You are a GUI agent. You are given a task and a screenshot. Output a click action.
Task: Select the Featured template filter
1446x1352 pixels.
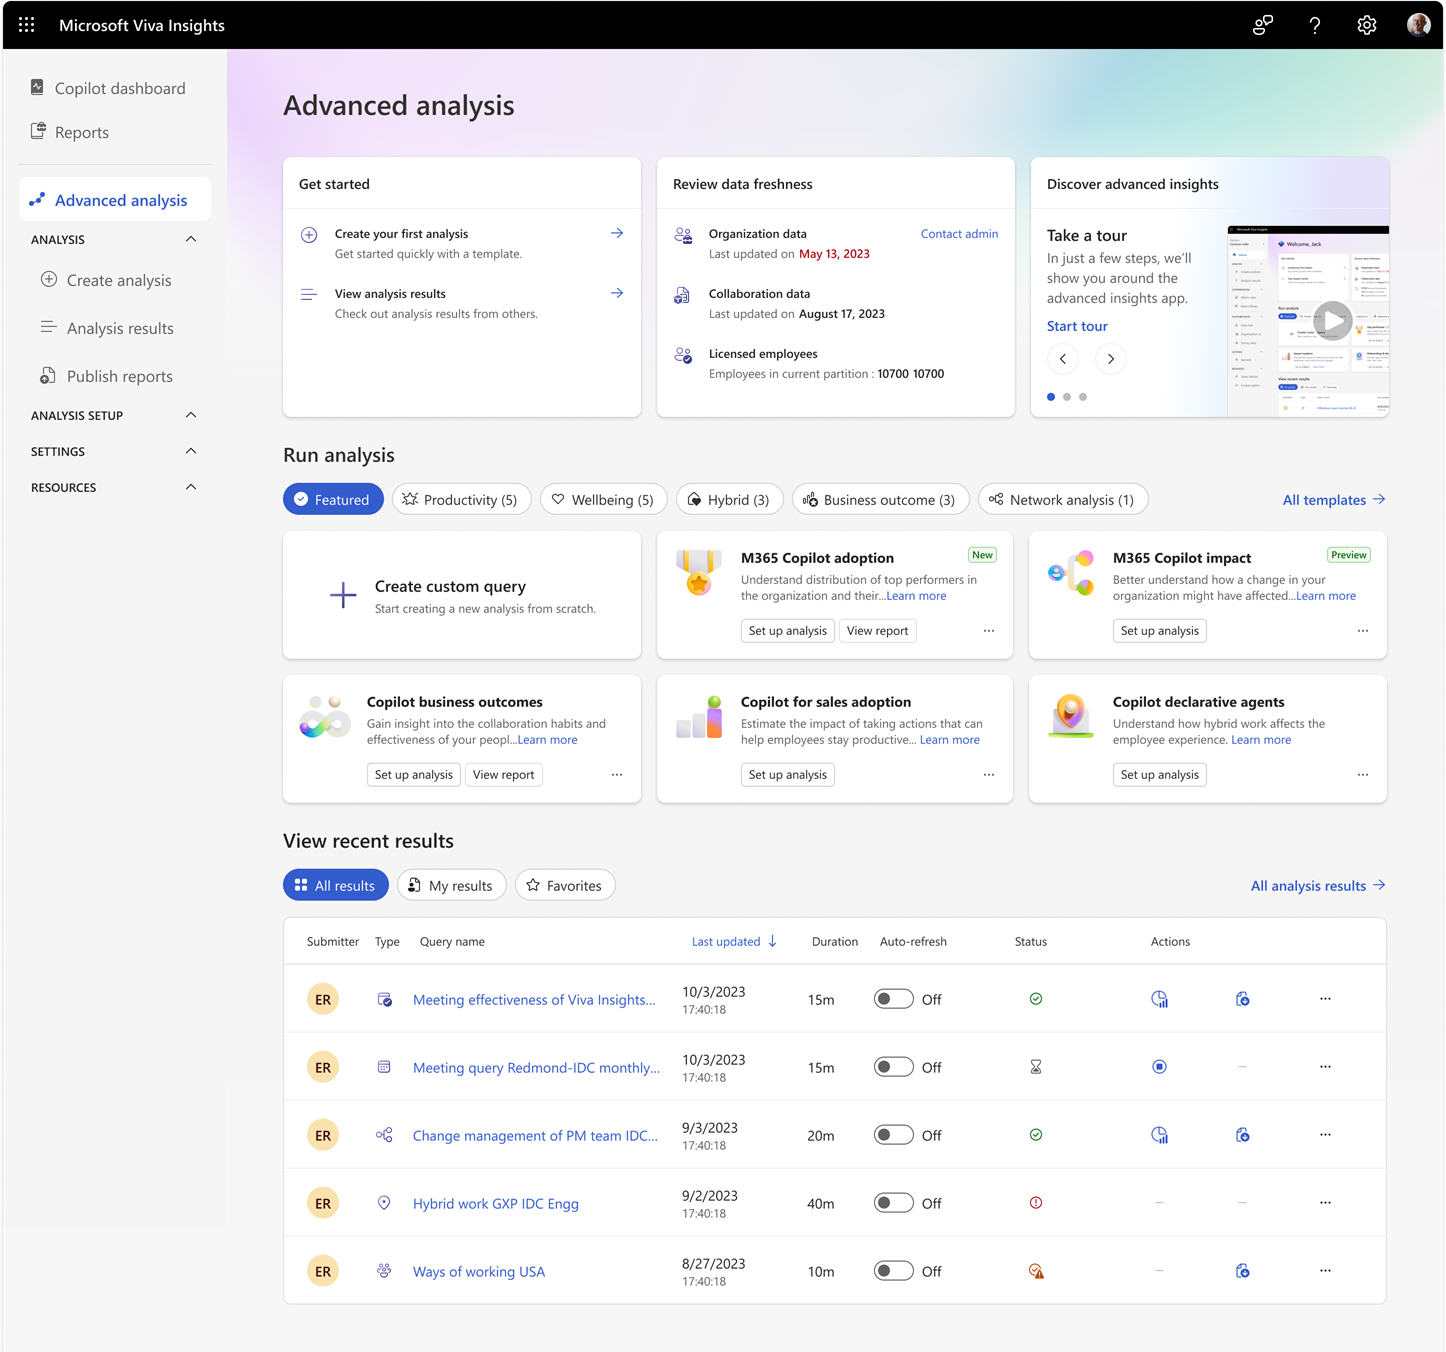[333, 499]
